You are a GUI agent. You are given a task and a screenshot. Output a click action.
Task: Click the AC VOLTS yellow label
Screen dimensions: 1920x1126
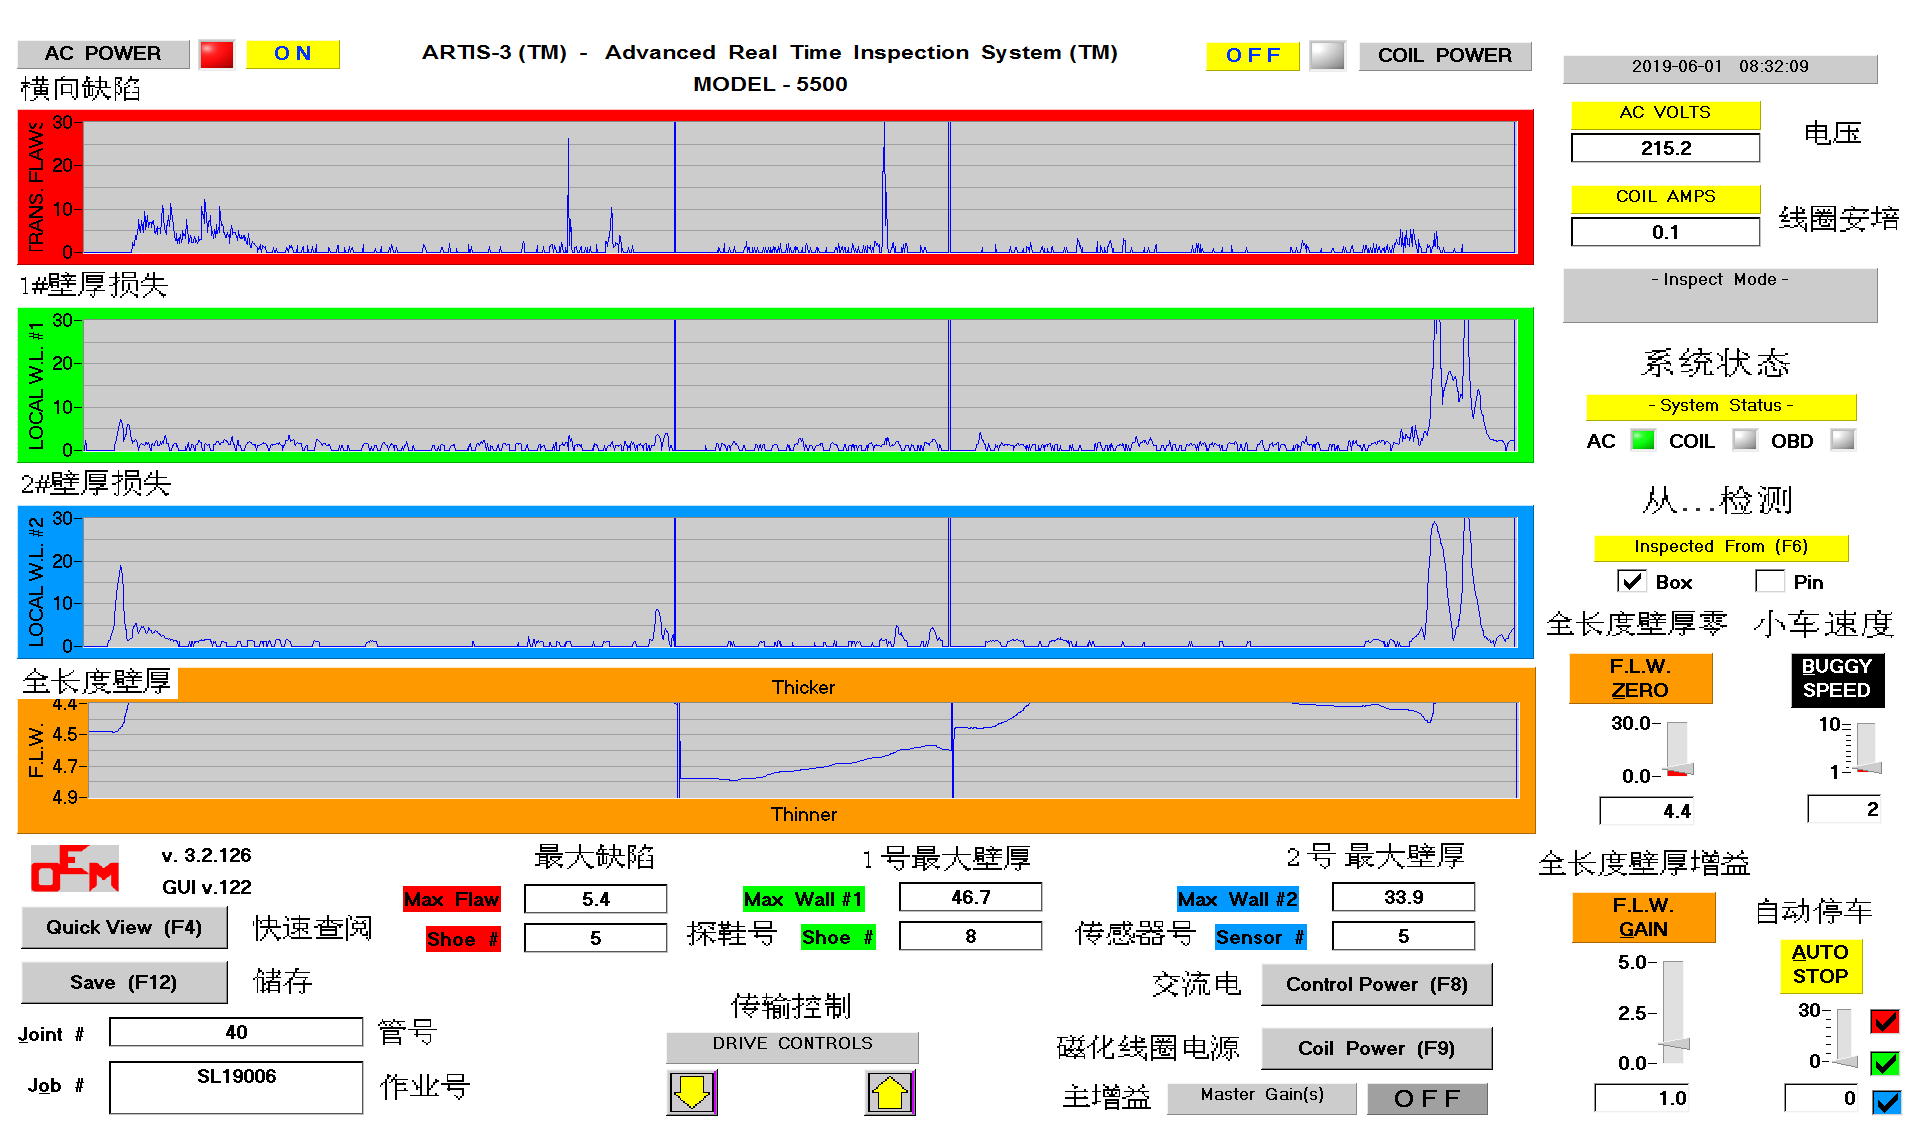pyautogui.click(x=1666, y=114)
